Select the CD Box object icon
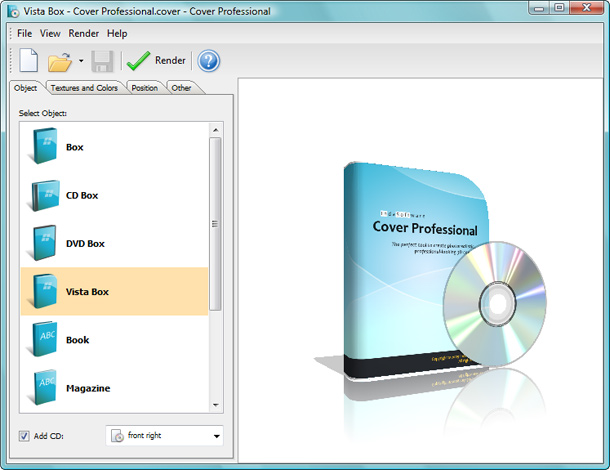The height and width of the screenshot is (470, 610). (x=44, y=195)
